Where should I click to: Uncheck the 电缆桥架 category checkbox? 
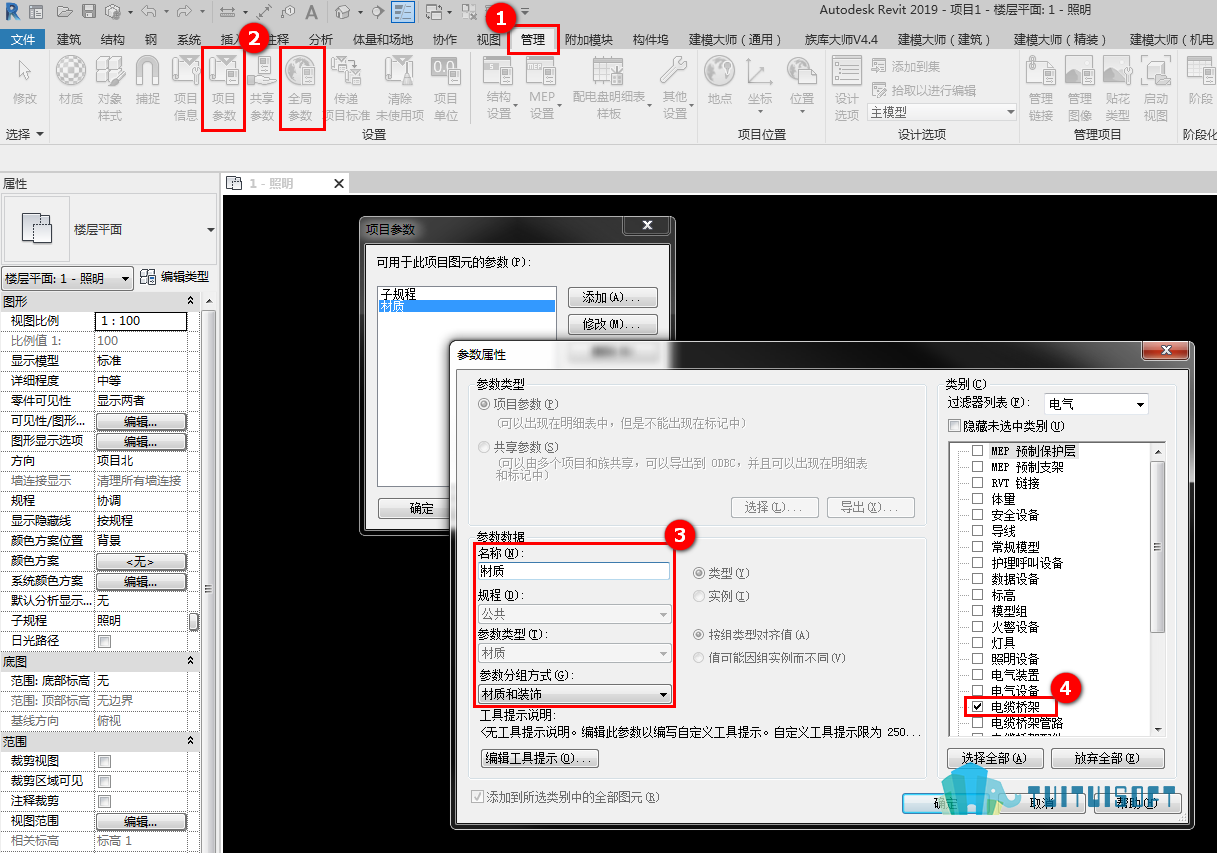pos(977,707)
